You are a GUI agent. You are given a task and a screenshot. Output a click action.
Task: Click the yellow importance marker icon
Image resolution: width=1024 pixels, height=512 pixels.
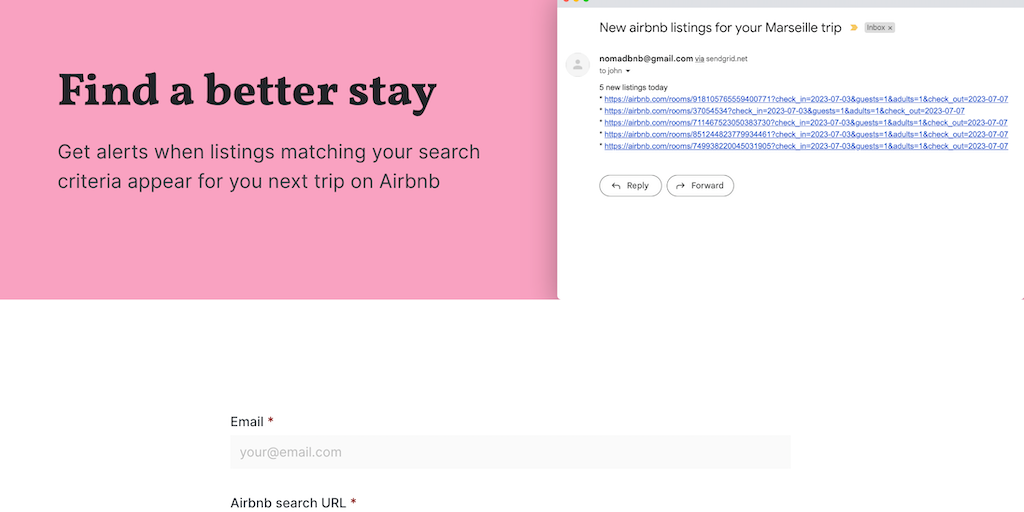[x=853, y=28]
